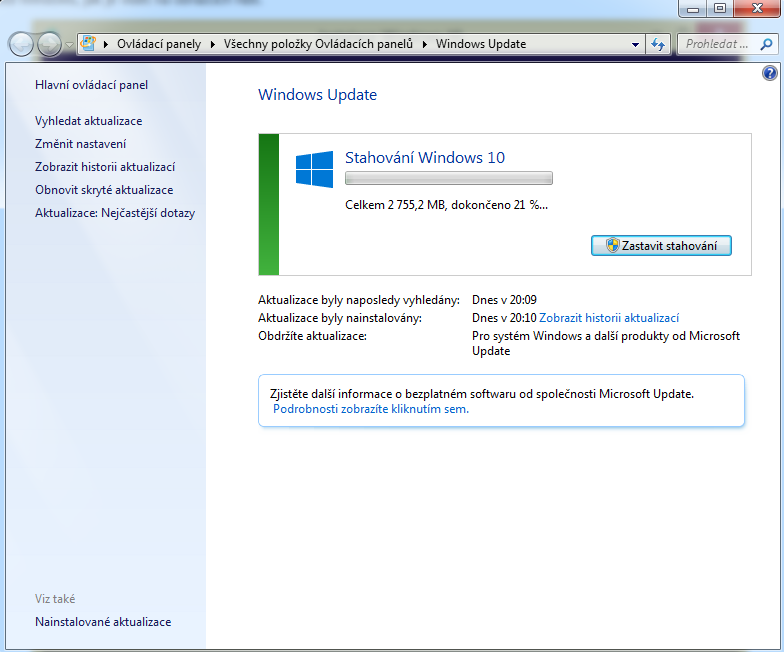Click the Celkem 2 755,2 MB status text
Screen dimensions: 784x652
(446, 205)
